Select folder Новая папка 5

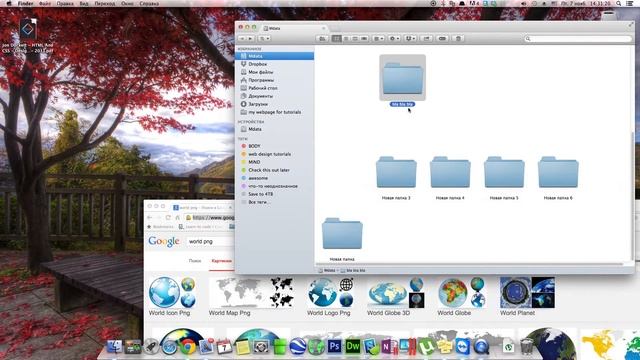point(504,172)
